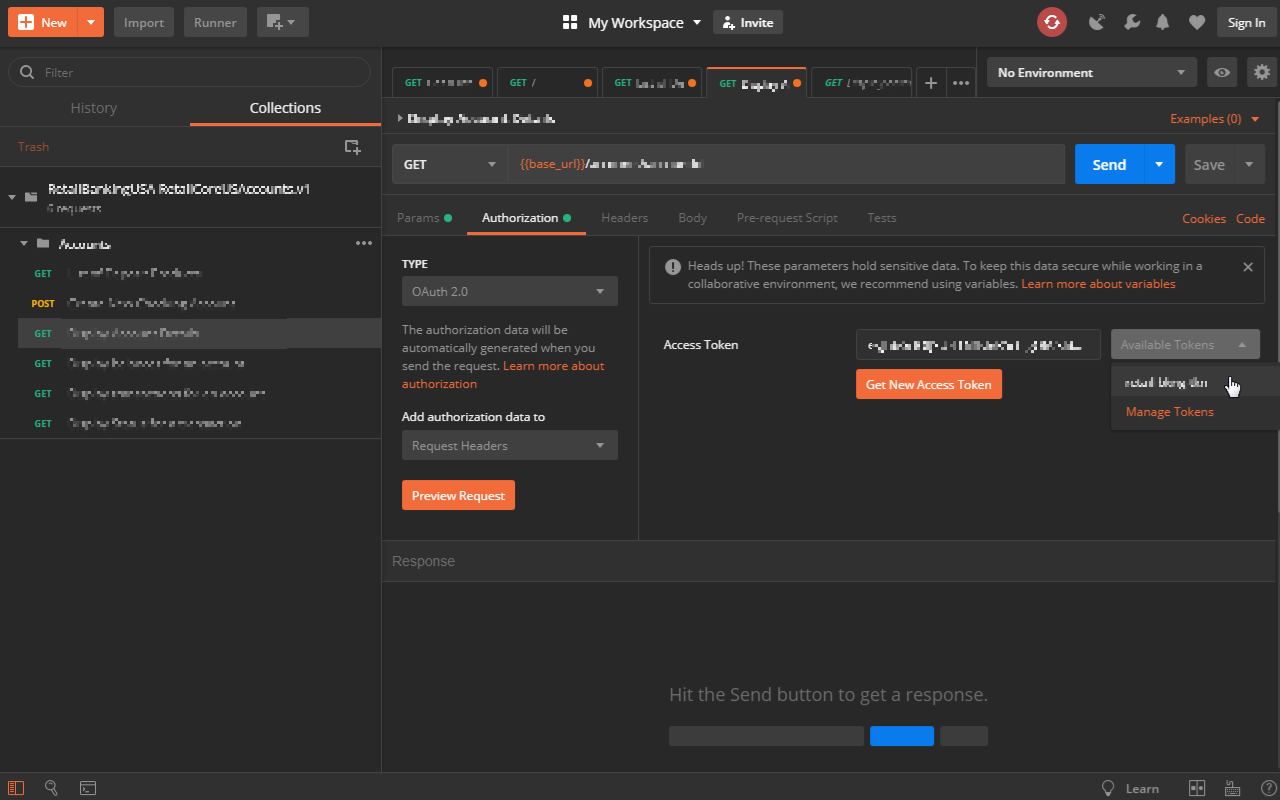Open more actions for Accounts folder
1280x800 pixels.
click(364, 243)
